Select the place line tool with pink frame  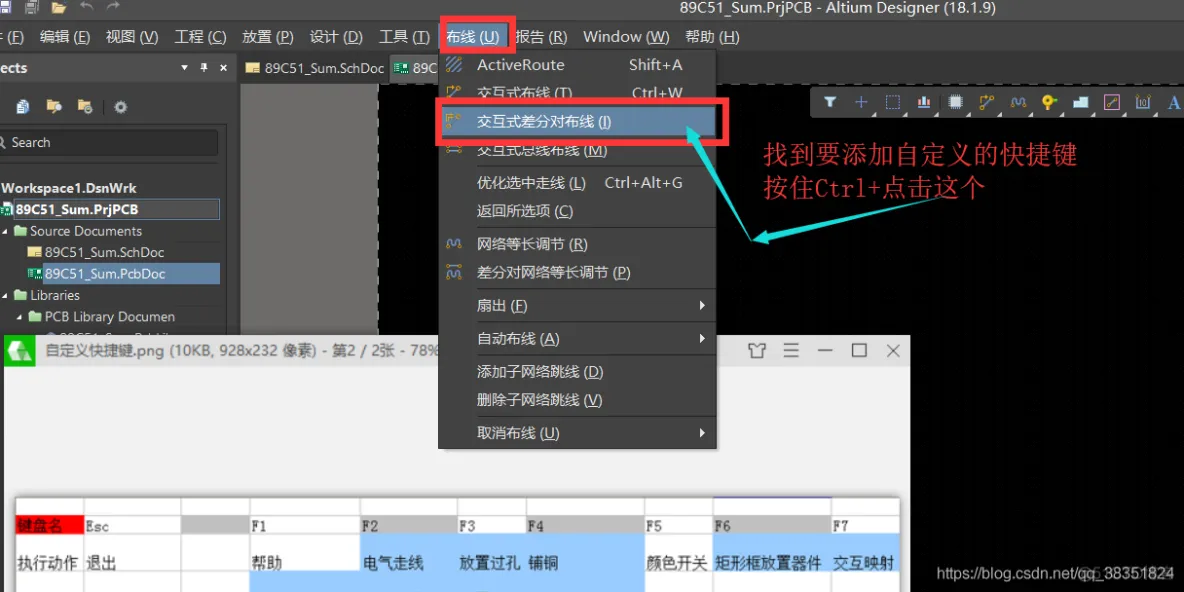click(1112, 102)
